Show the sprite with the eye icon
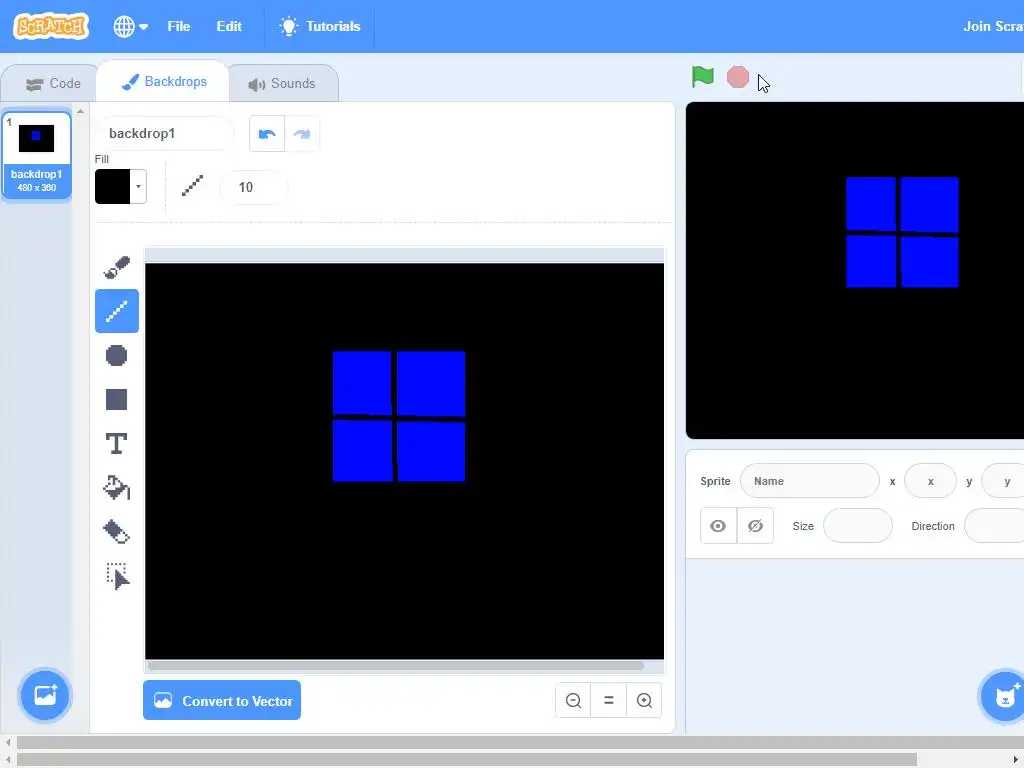The height and width of the screenshot is (768, 1024). [718, 526]
